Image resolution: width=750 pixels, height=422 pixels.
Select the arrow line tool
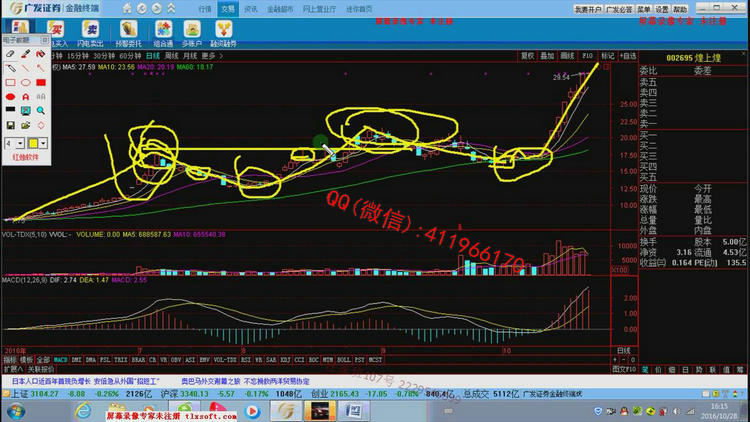click(x=41, y=68)
